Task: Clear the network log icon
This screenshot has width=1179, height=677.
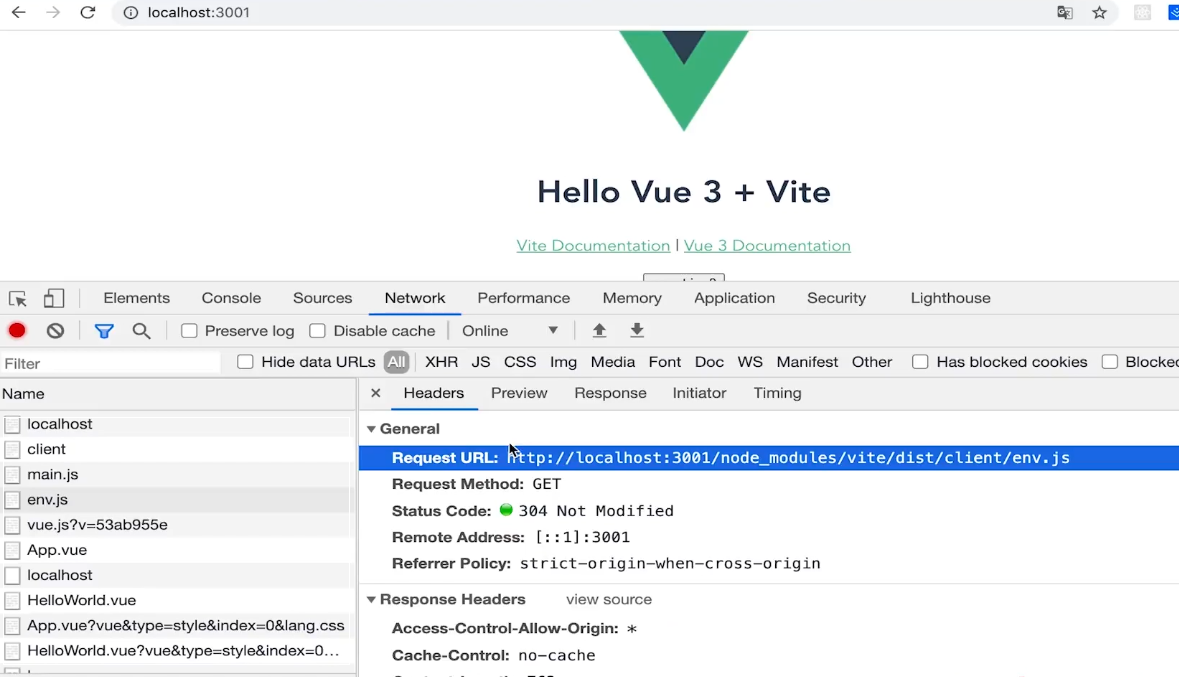Action: pyautogui.click(x=55, y=330)
